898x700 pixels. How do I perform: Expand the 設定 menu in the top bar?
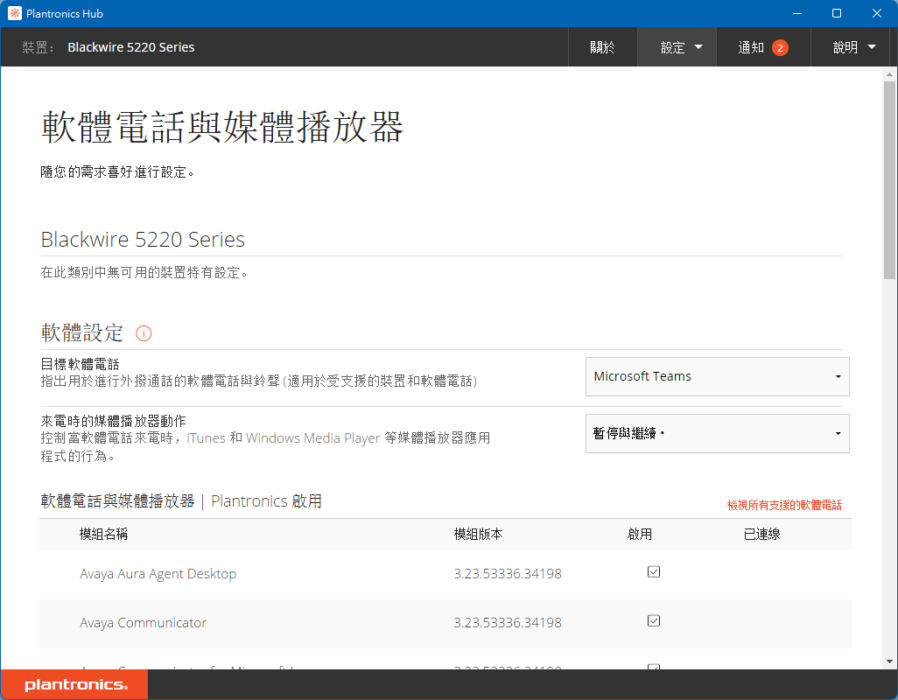677,47
